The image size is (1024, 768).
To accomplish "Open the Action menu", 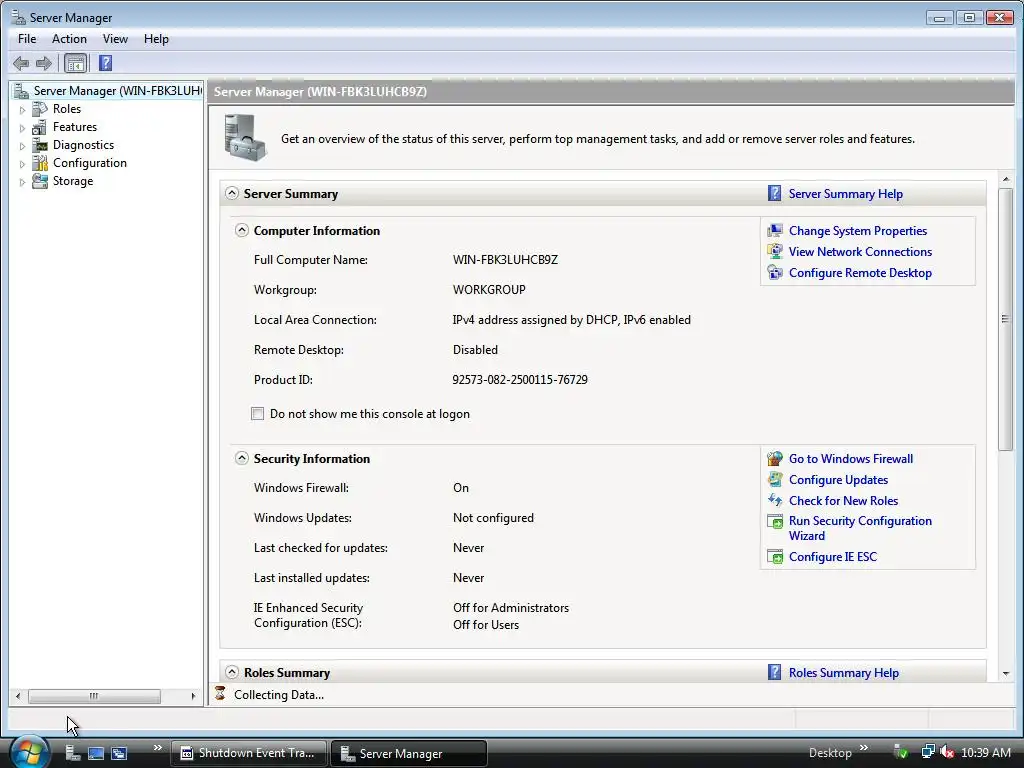I will [x=69, y=39].
